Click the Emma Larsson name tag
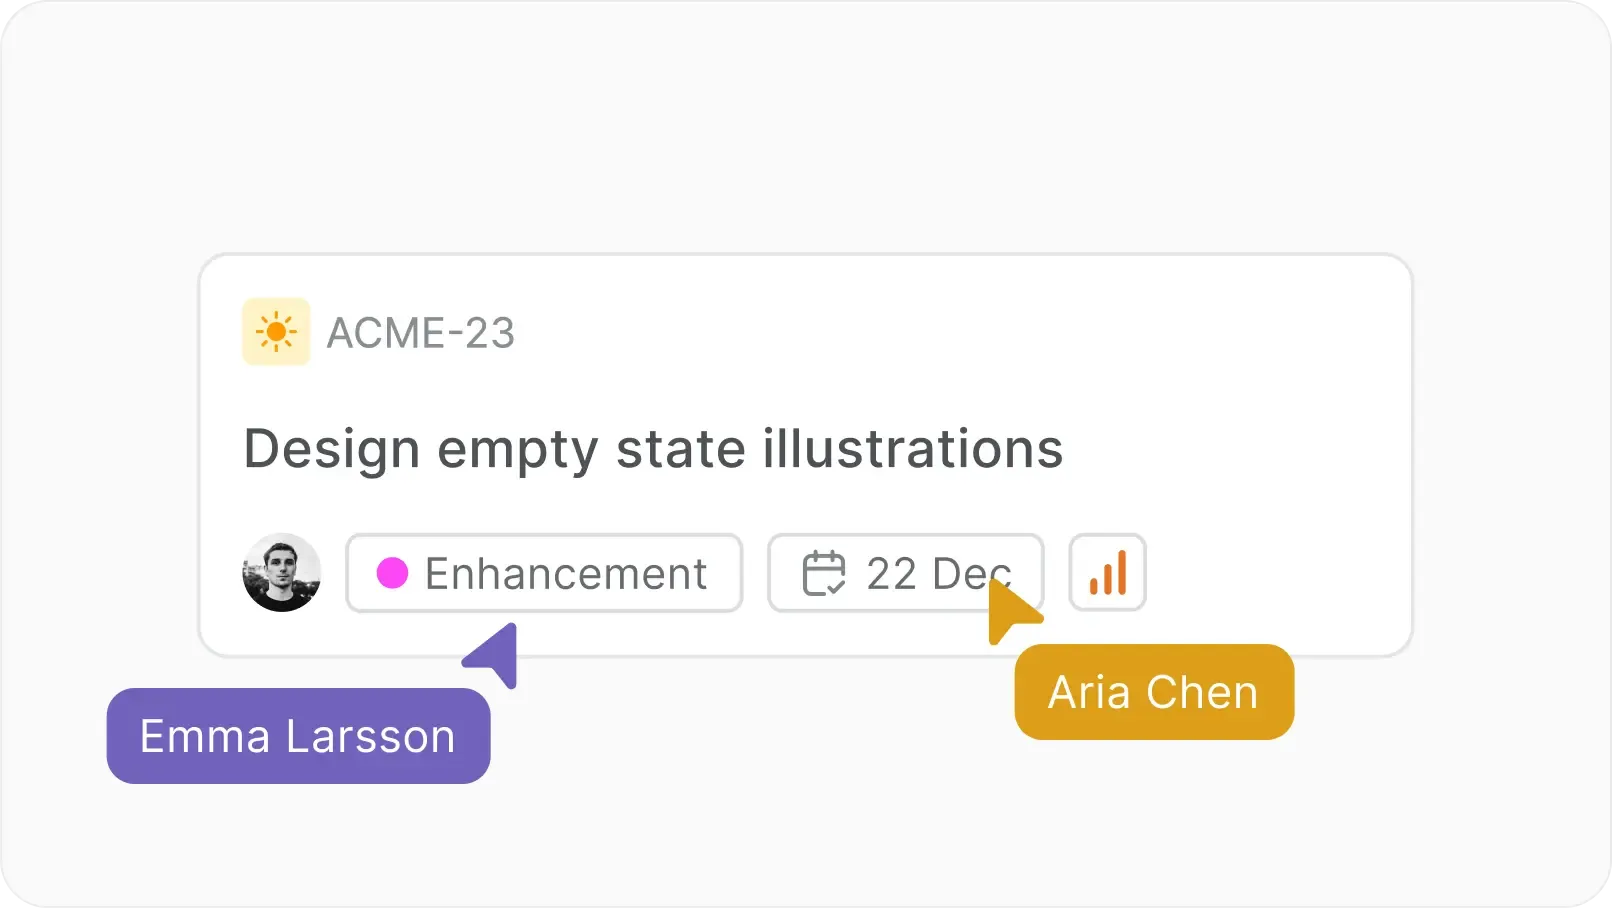This screenshot has width=1612, height=908. pos(298,736)
